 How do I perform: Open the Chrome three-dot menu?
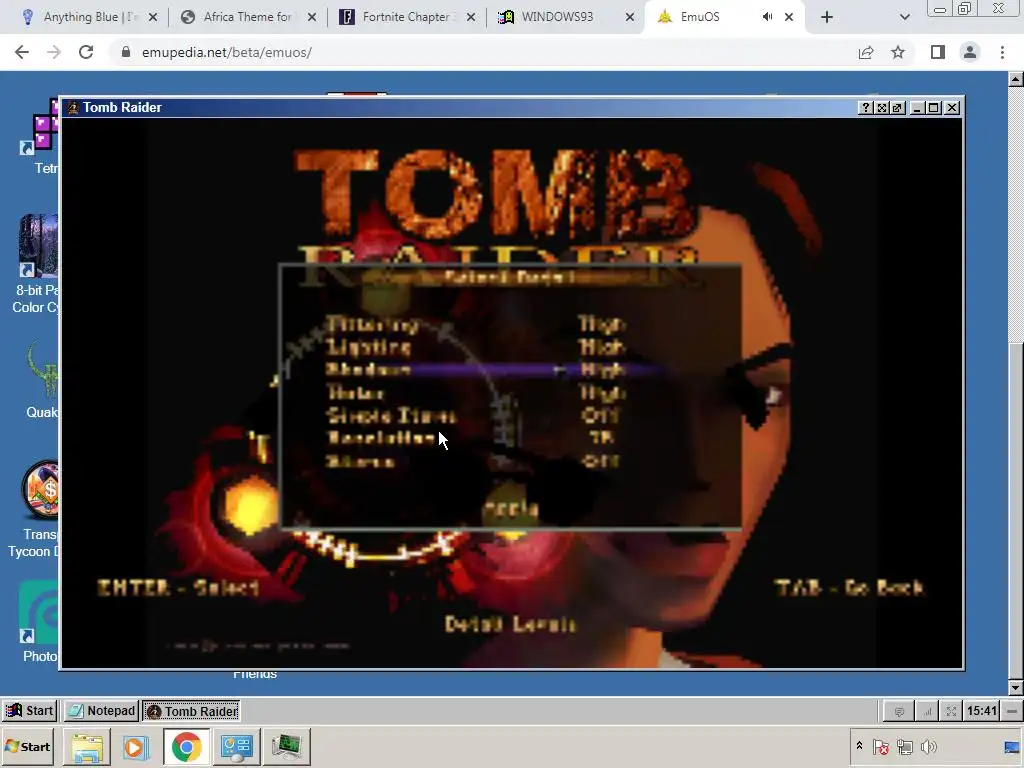1002,52
